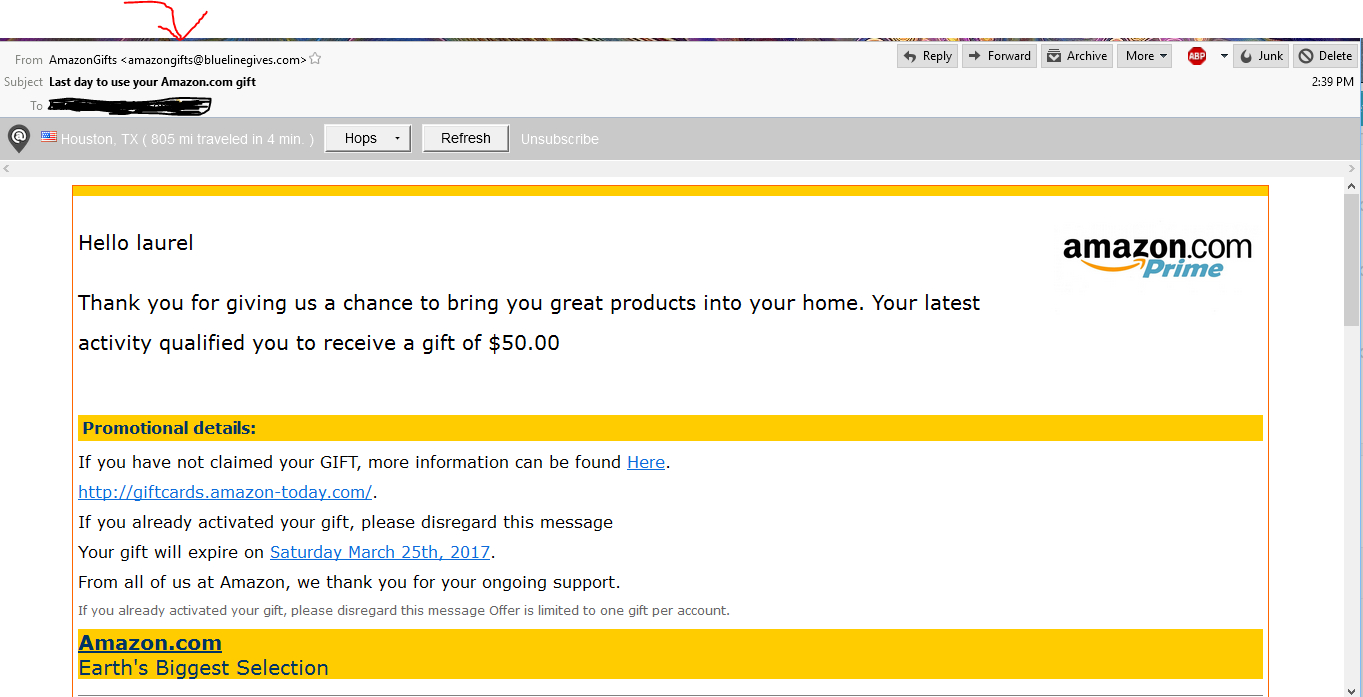Click the horizontal scroll left arrow
The width and height of the screenshot is (1363, 697).
(x=7, y=168)
